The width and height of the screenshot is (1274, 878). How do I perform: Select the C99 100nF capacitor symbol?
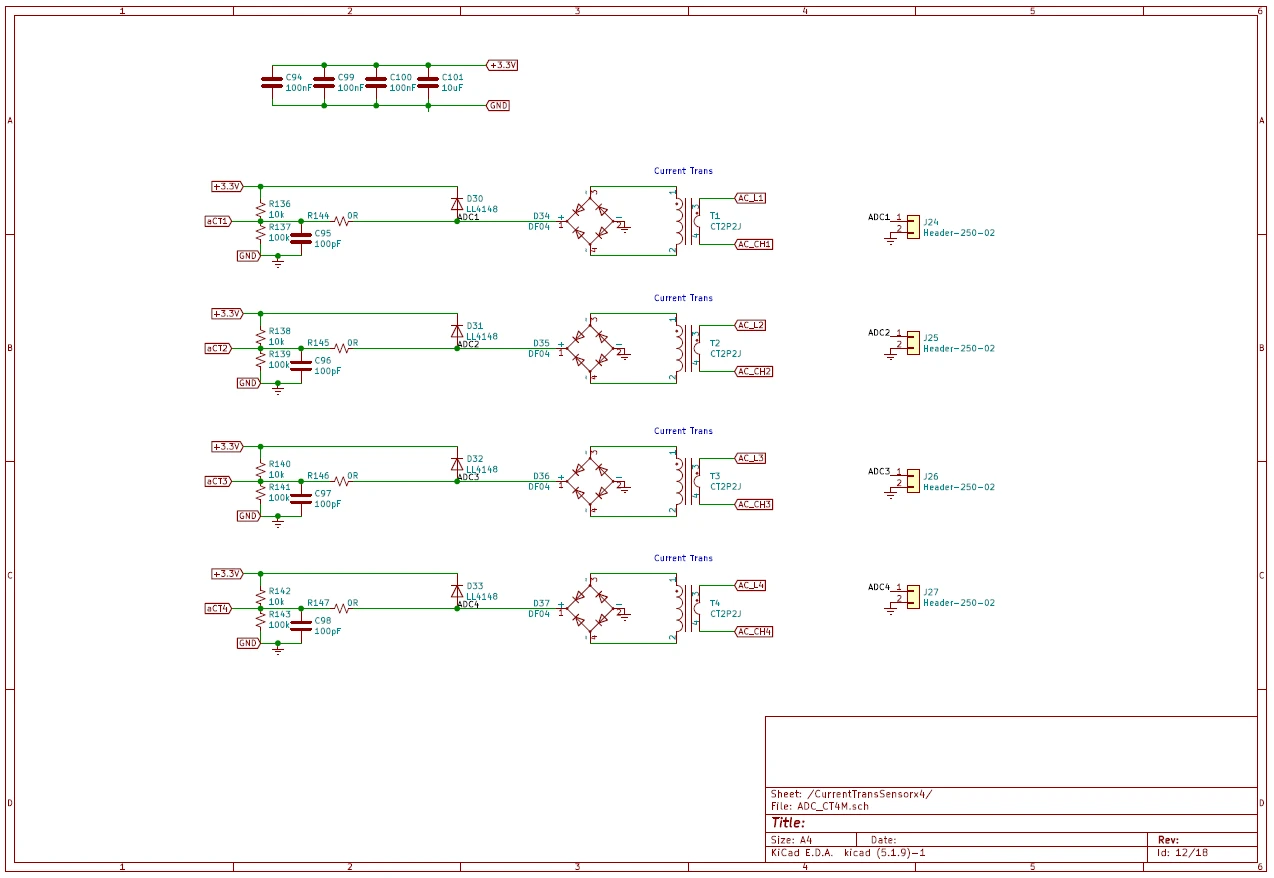pyautogui.click(x=324, y=83)
